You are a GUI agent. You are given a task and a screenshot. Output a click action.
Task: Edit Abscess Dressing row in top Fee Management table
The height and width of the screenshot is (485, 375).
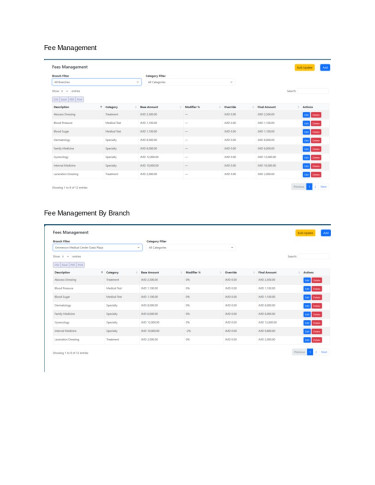[x=306, y=115]
